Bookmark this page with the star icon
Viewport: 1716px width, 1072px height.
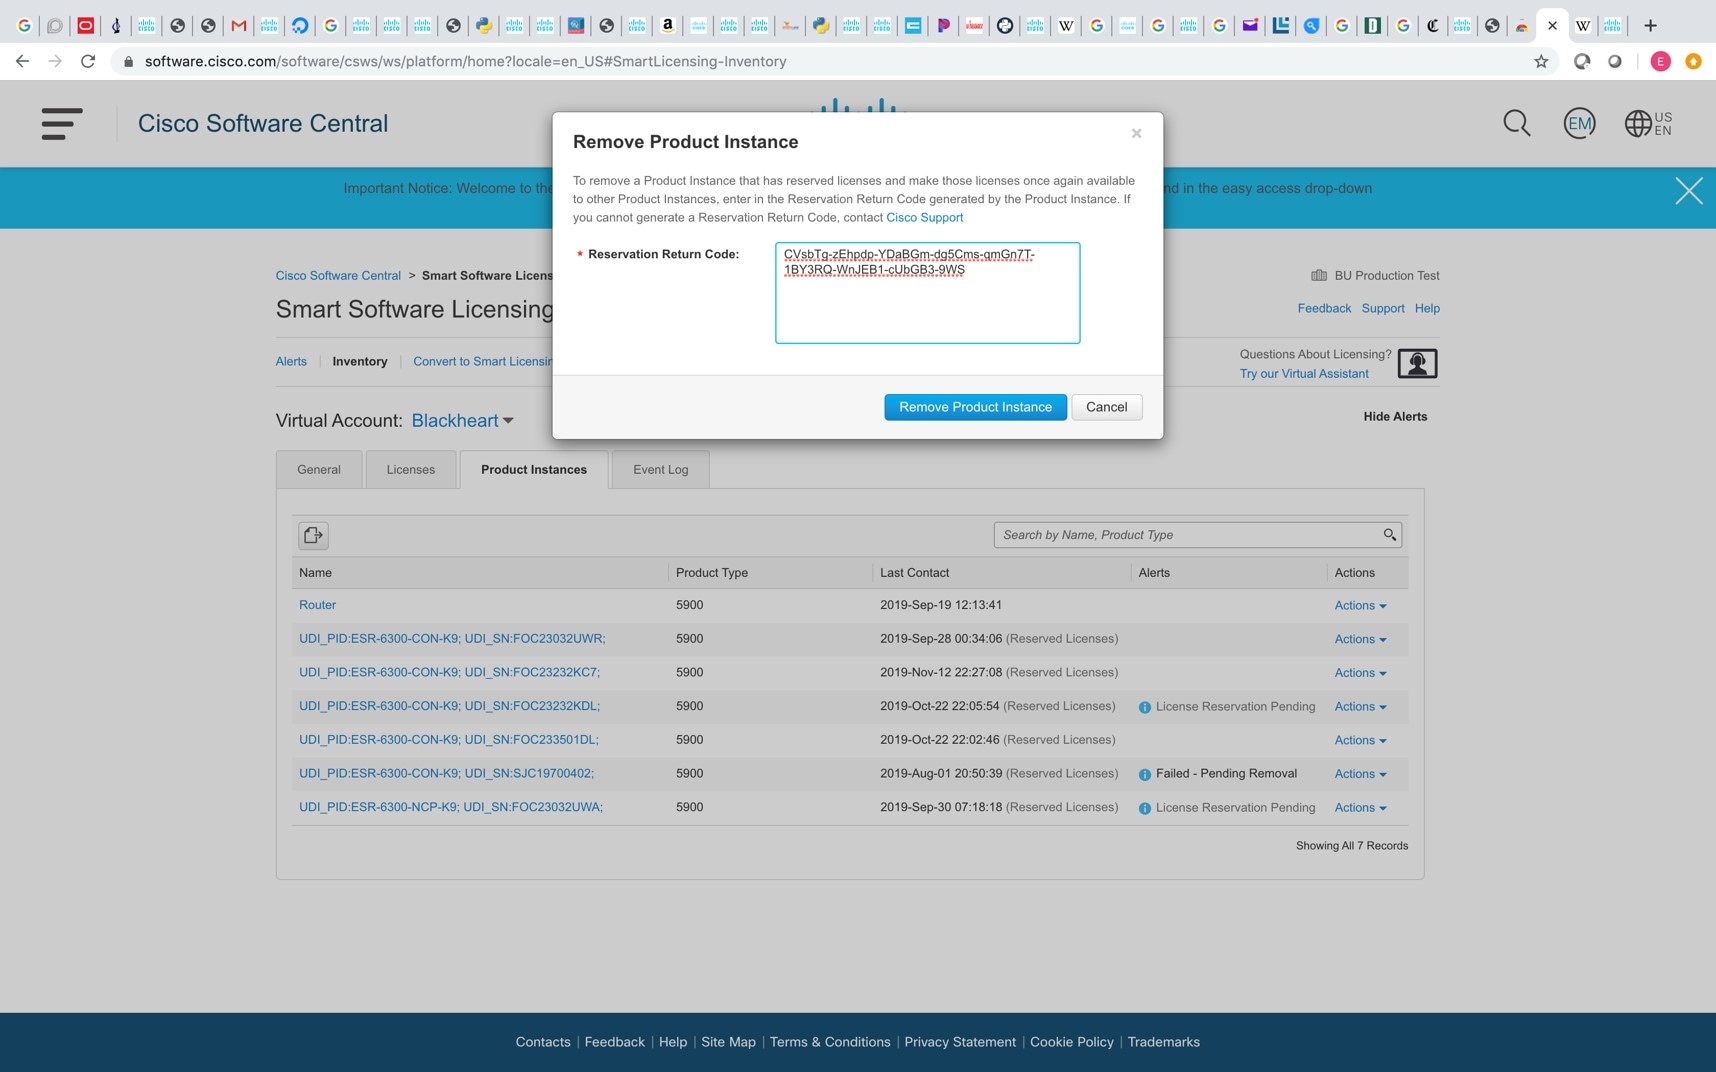pyautogui.click(x=1541, y=61)
